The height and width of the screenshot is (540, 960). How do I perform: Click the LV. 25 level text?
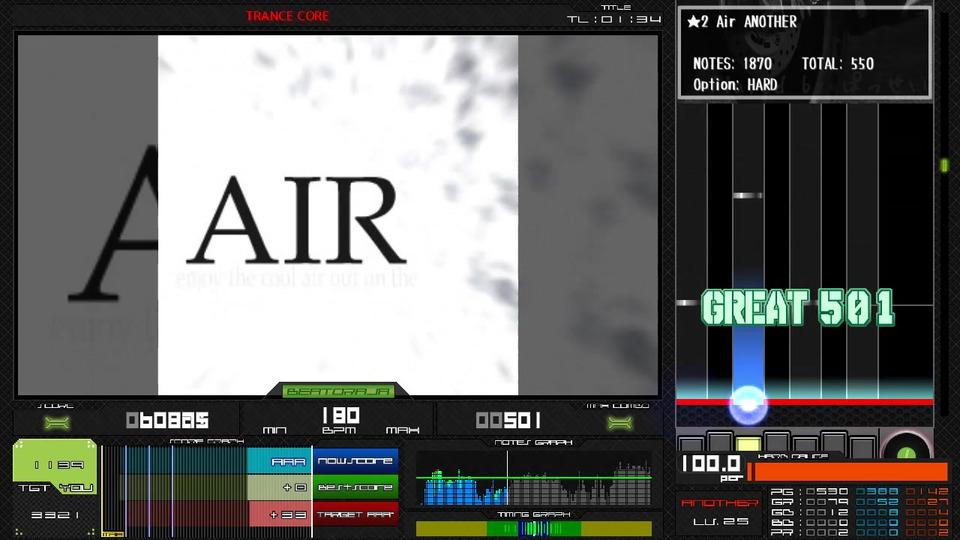[x=721, y=522]
